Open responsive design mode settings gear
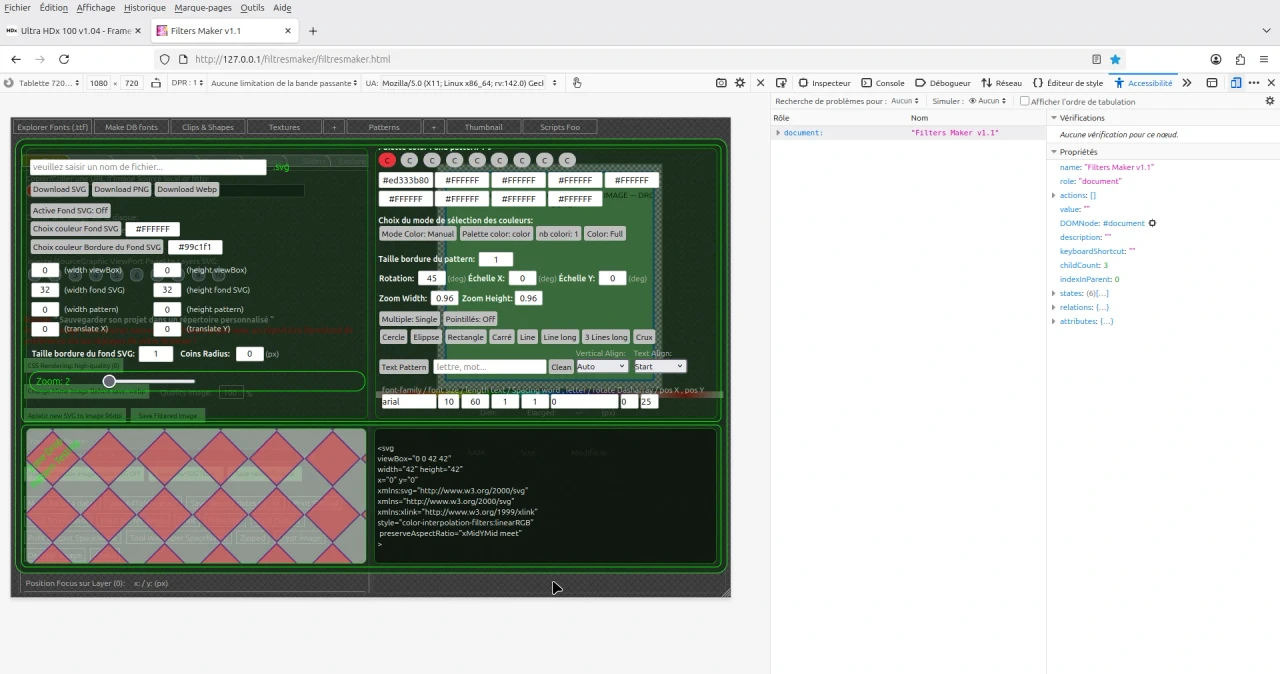This screenshot has height=674, width=1280. click(x=740, y=83)
